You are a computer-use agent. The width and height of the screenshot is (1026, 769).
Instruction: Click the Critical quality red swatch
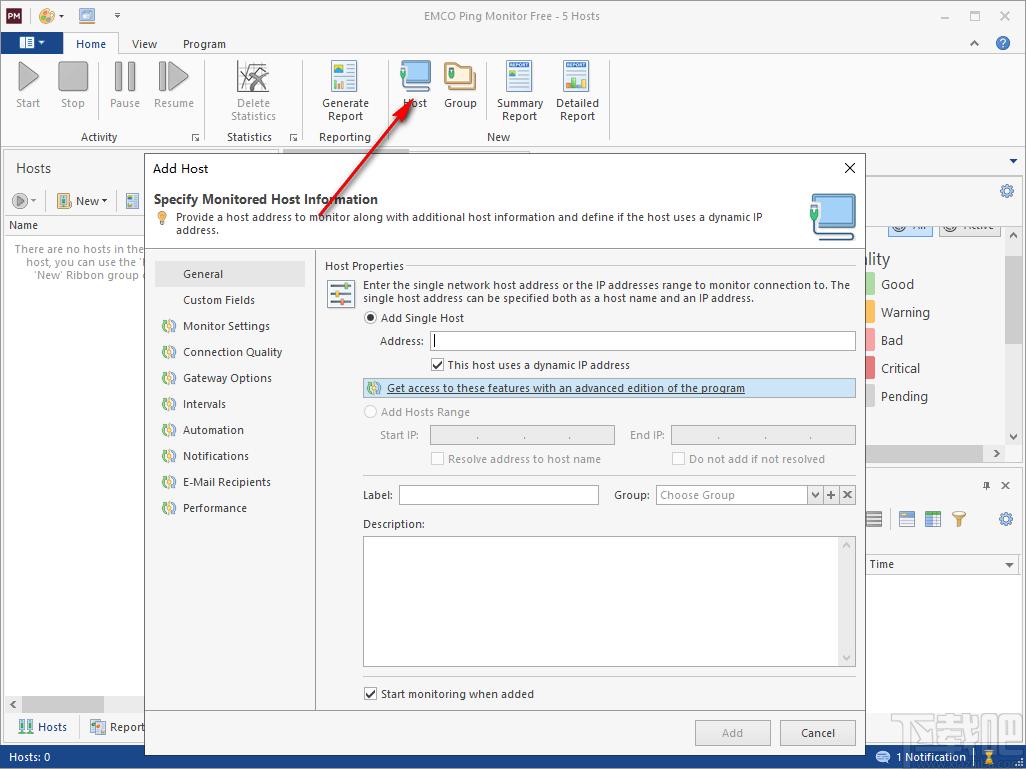pos(870,368)
